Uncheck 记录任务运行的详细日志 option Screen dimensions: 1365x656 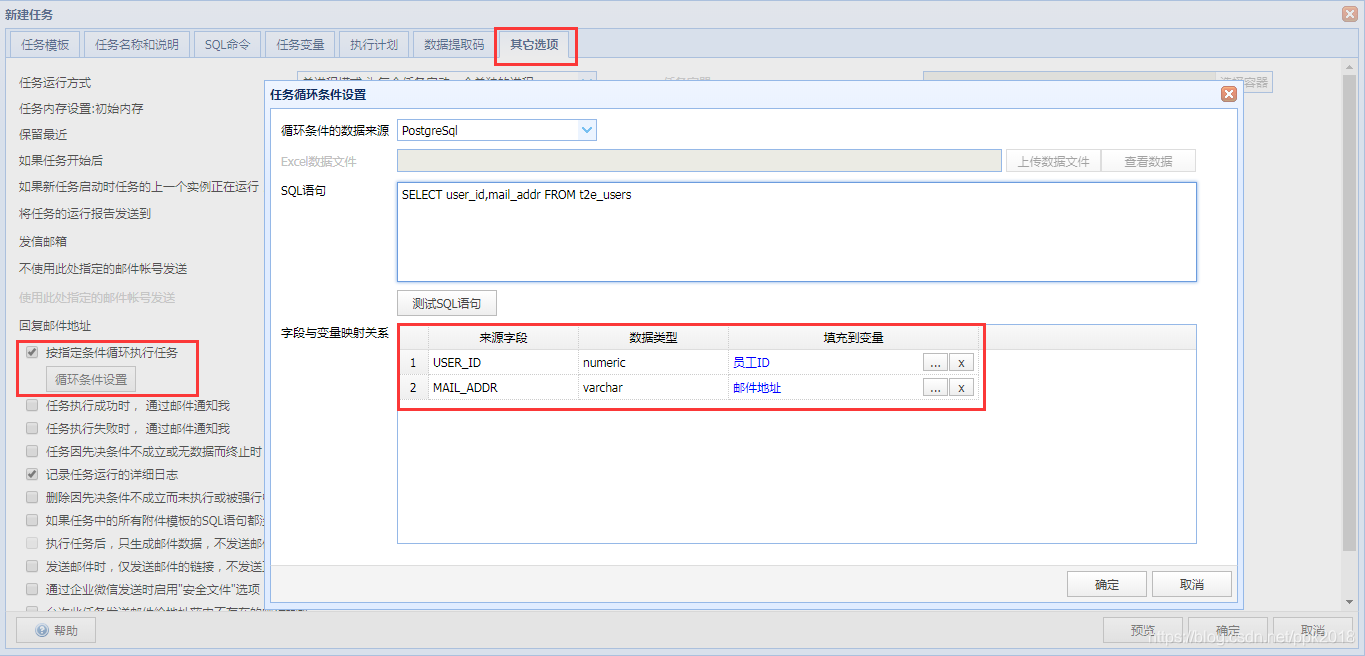point(34,474)
